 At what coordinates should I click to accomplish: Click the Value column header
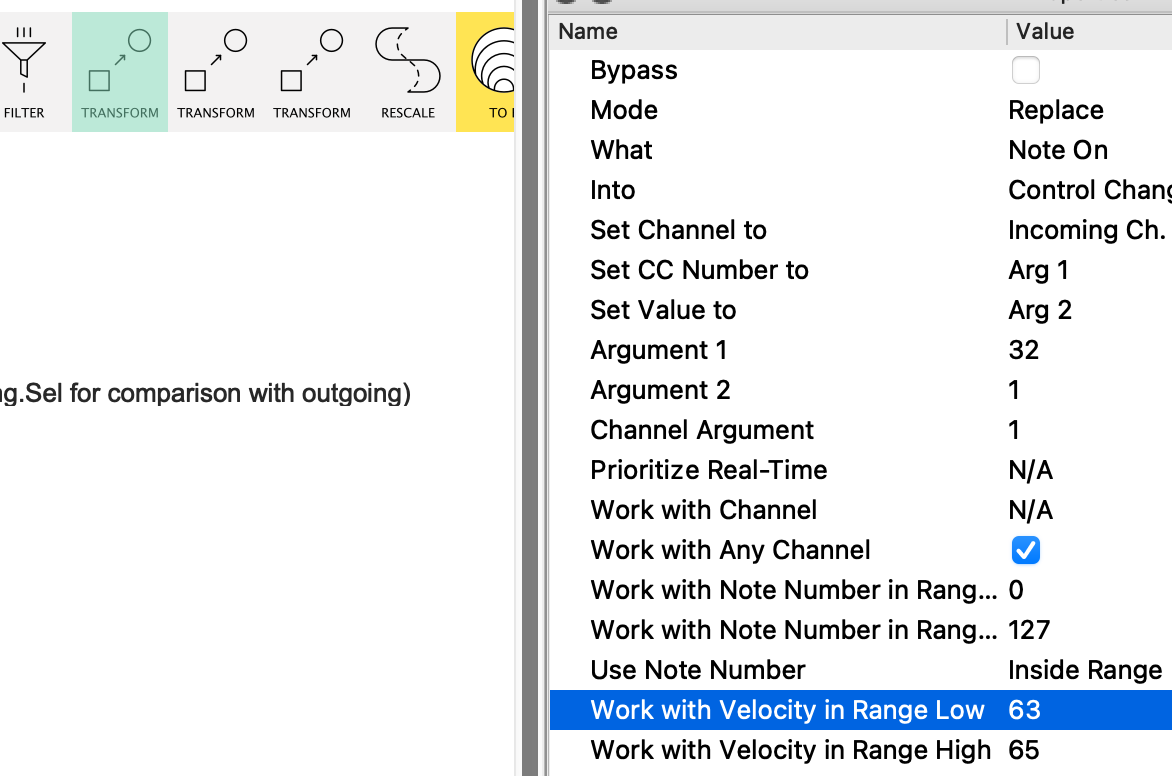(1045, 31)
